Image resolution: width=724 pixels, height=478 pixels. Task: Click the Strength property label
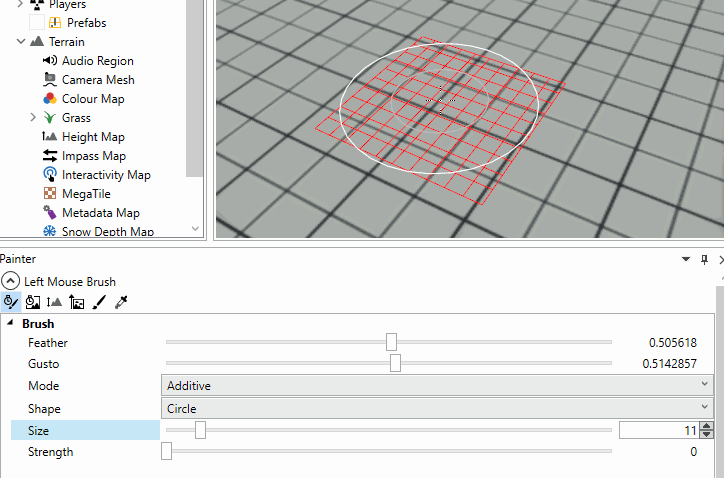click(x=50, y=452)
